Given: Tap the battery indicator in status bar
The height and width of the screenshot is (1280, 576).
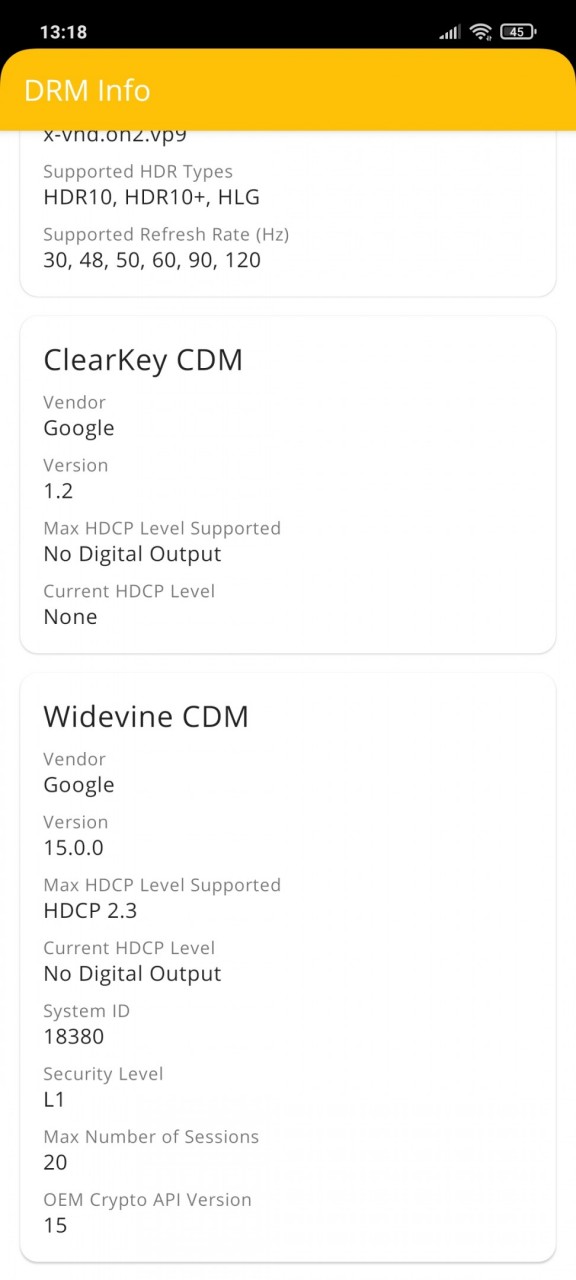Looking at the screenshot, I should coord(518,32).
